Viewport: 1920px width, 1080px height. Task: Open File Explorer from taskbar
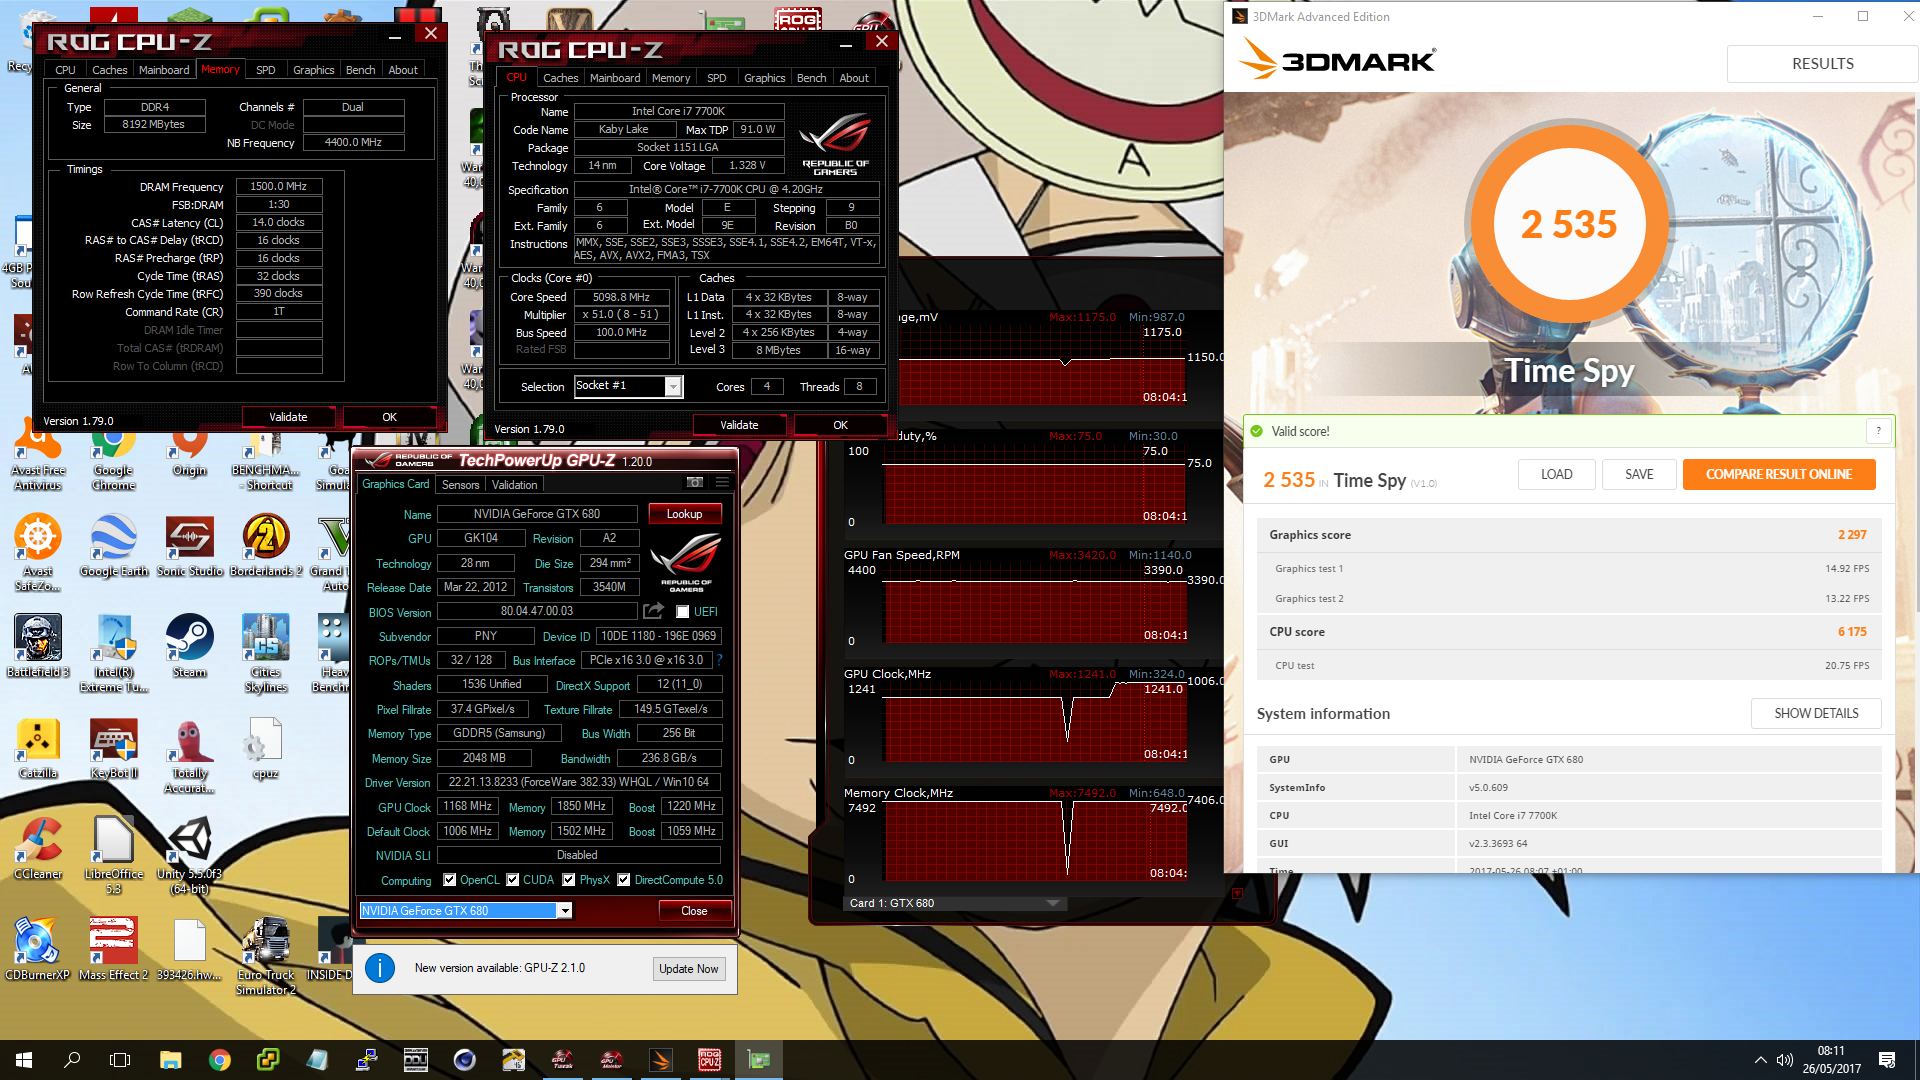pos(170,1060)
